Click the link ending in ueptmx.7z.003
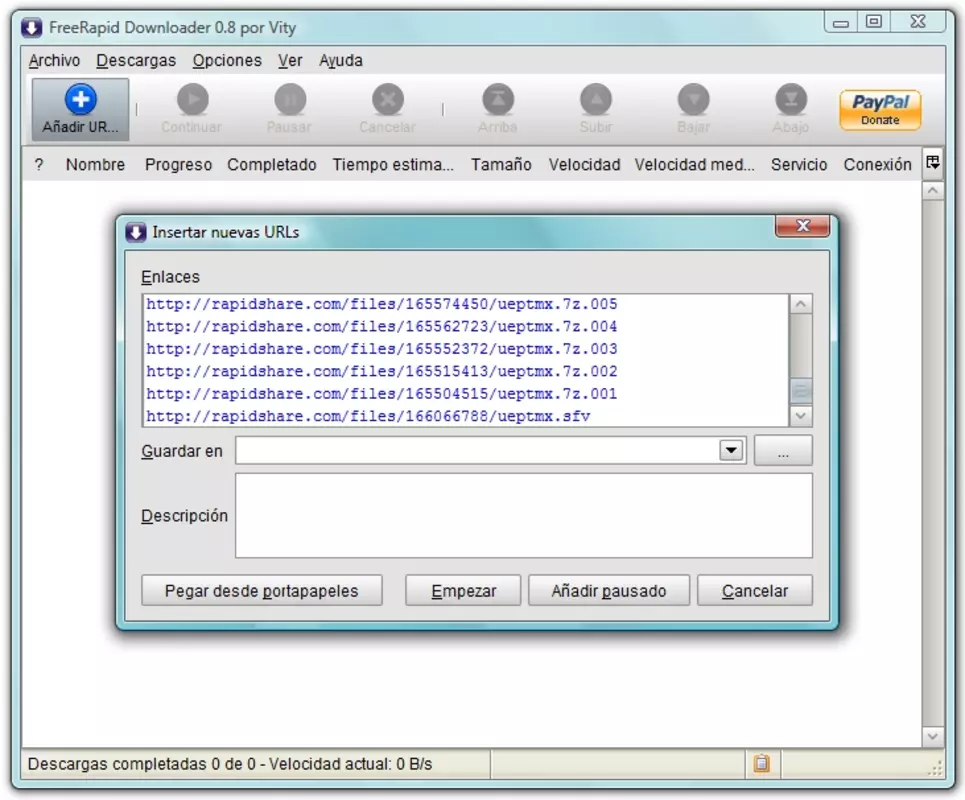 382,349
